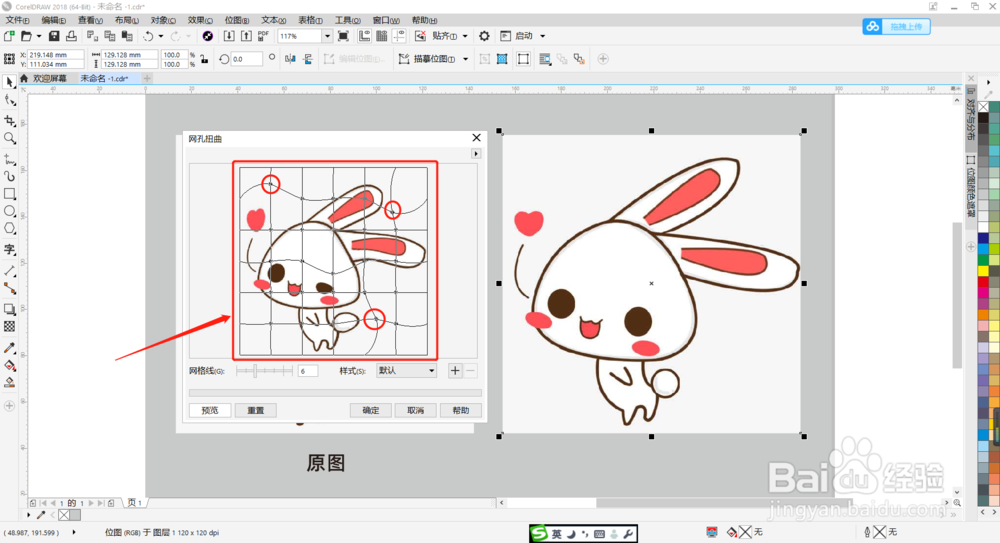Select the Drop Shadow tool
This screenshot has width=1000, height=543.
point(10,309)
